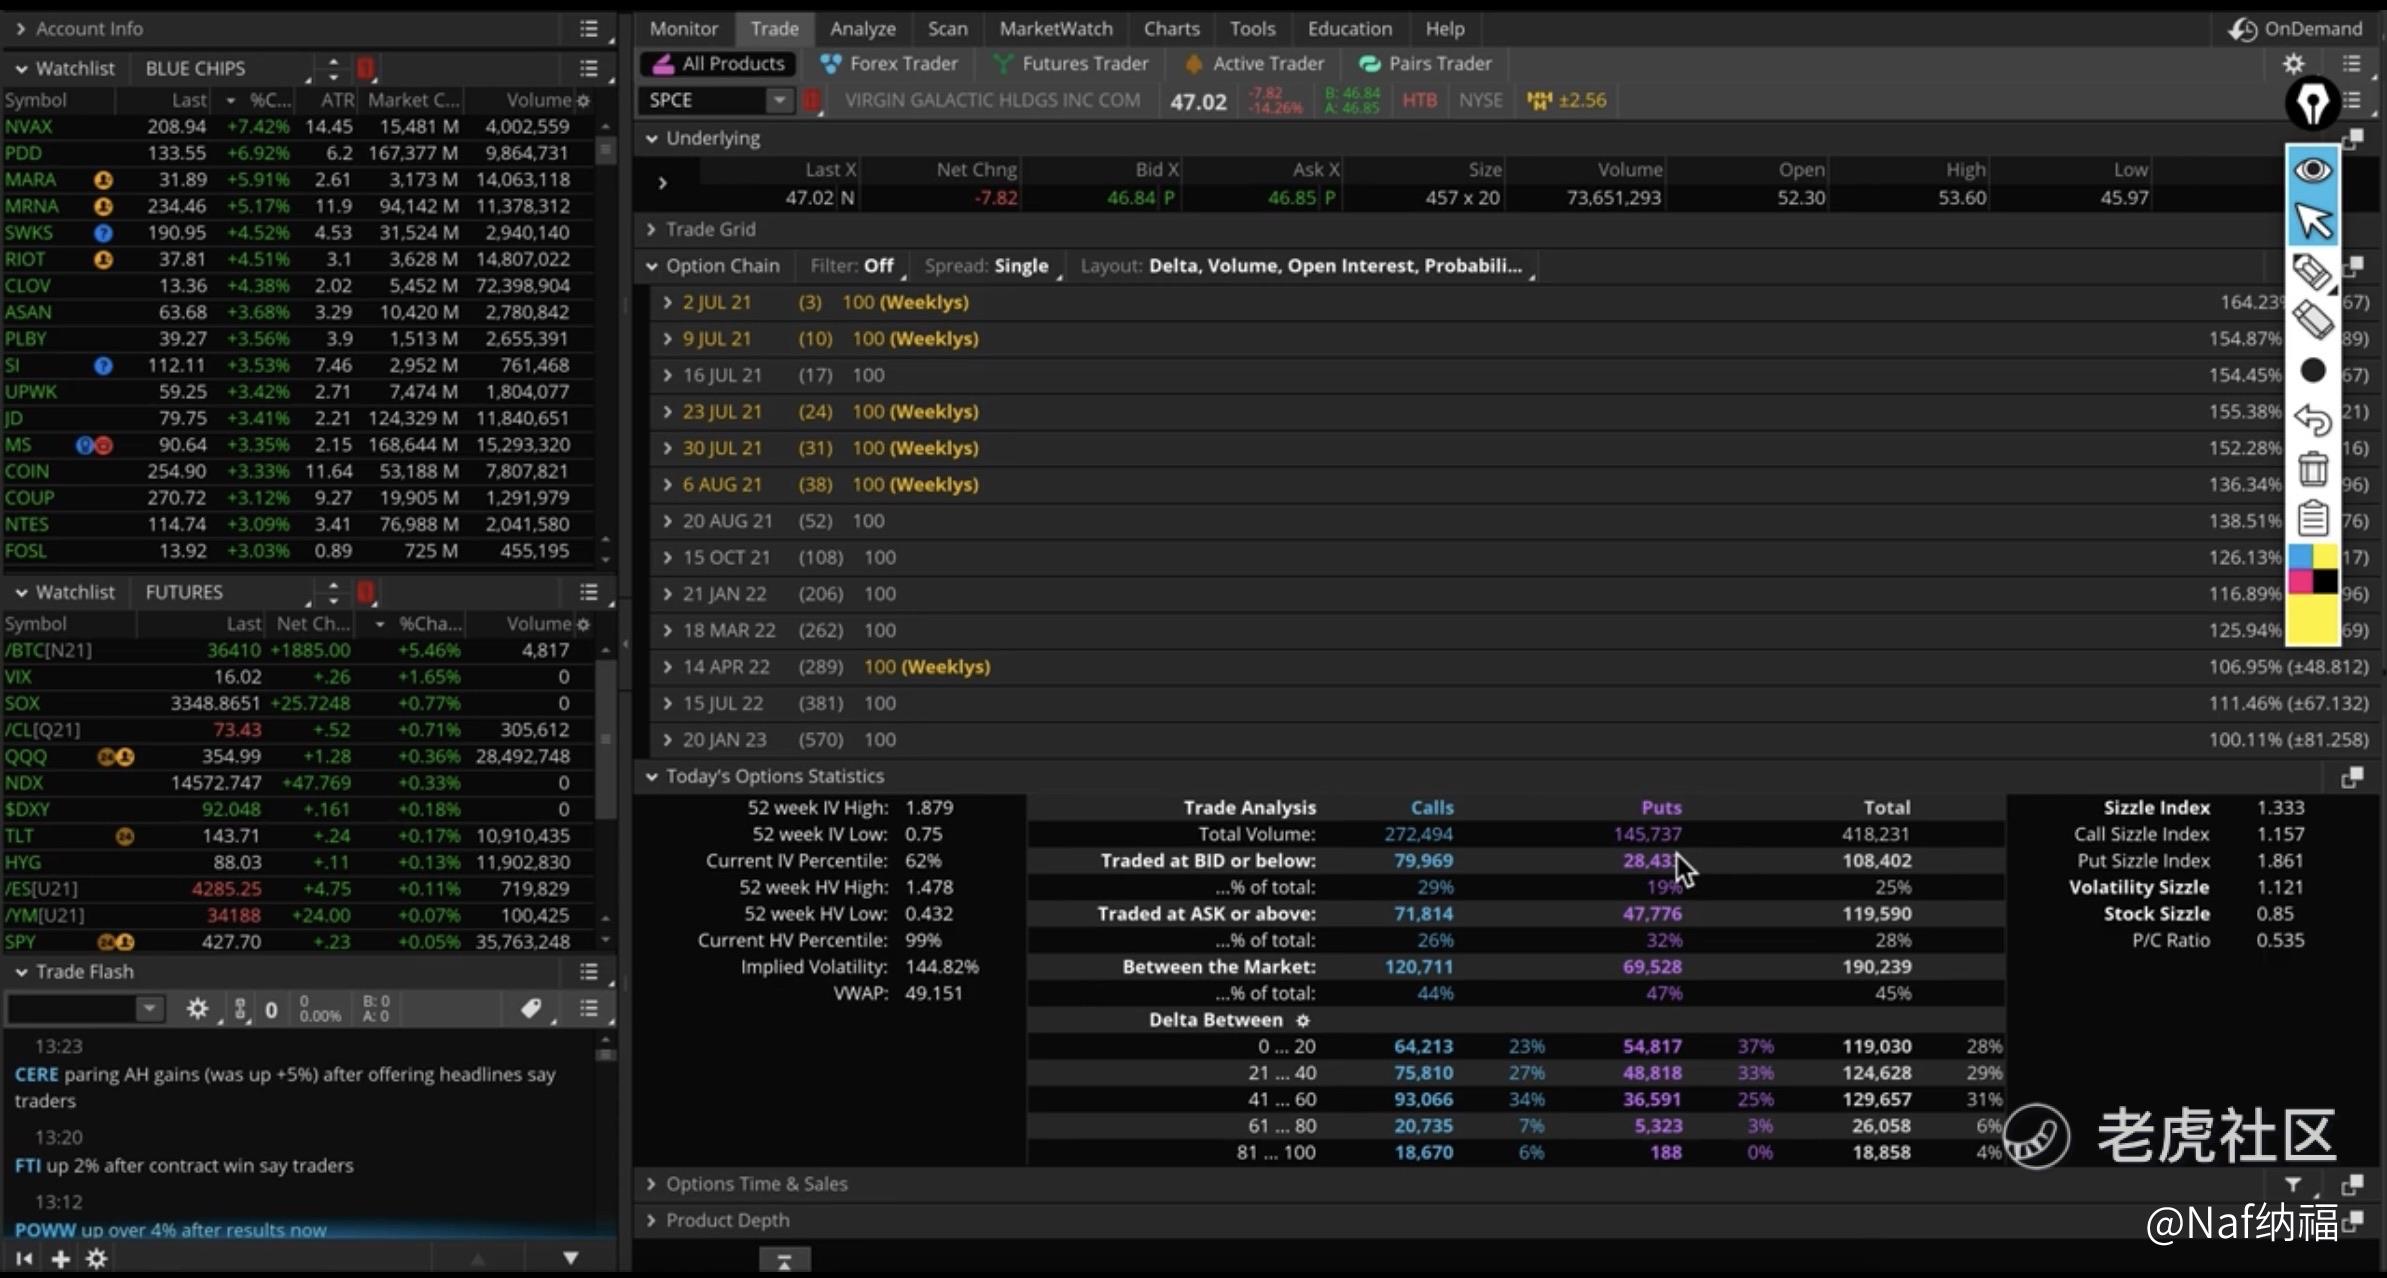Switch to the Analyze tab
Screen dimensions: 2387x1278
point(862,29)
